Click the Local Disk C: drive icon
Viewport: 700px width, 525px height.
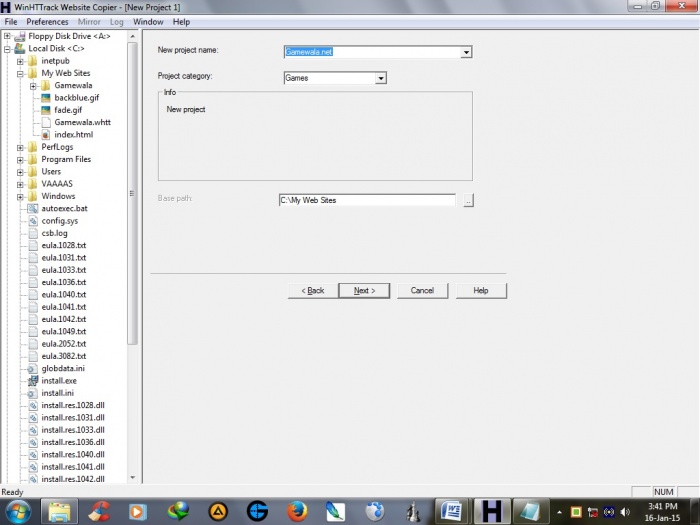point(20,48)
